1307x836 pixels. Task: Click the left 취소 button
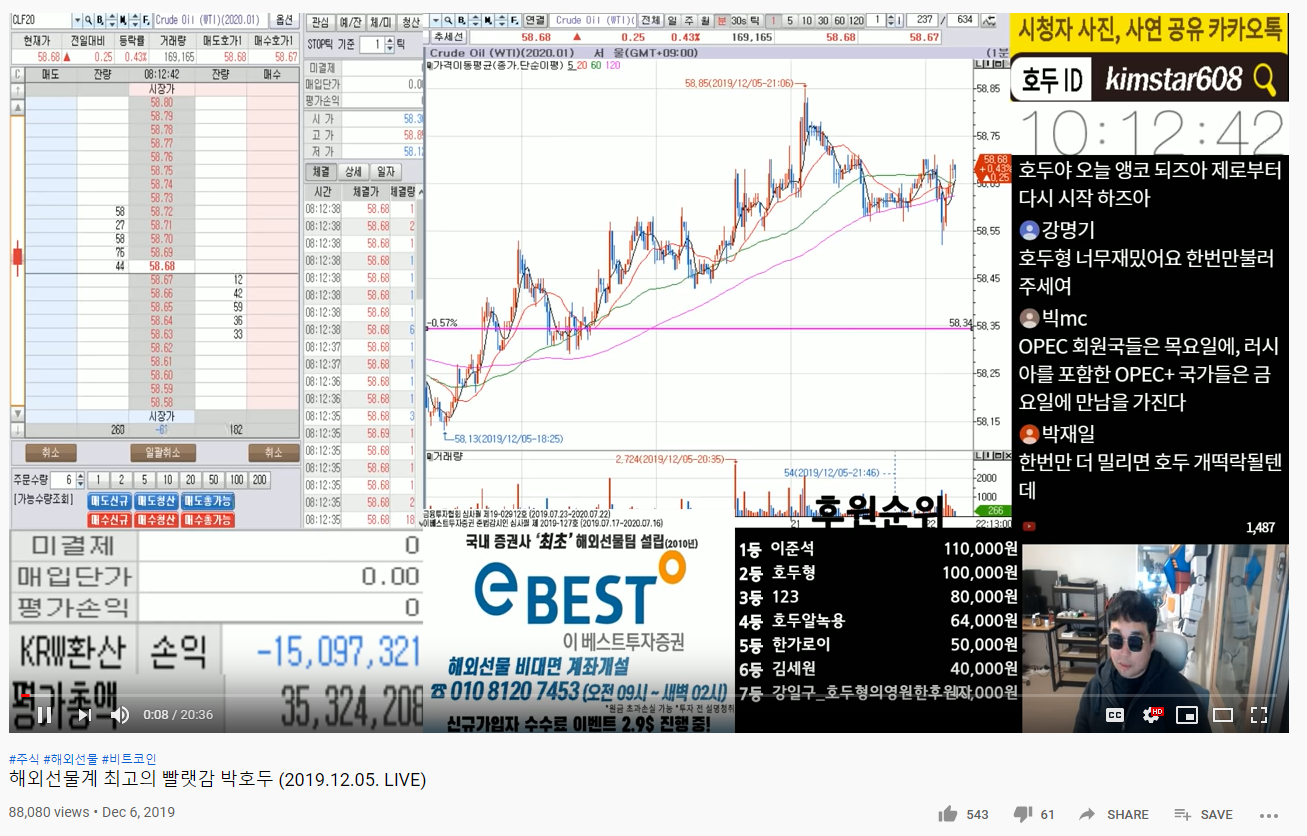[51, 453]
